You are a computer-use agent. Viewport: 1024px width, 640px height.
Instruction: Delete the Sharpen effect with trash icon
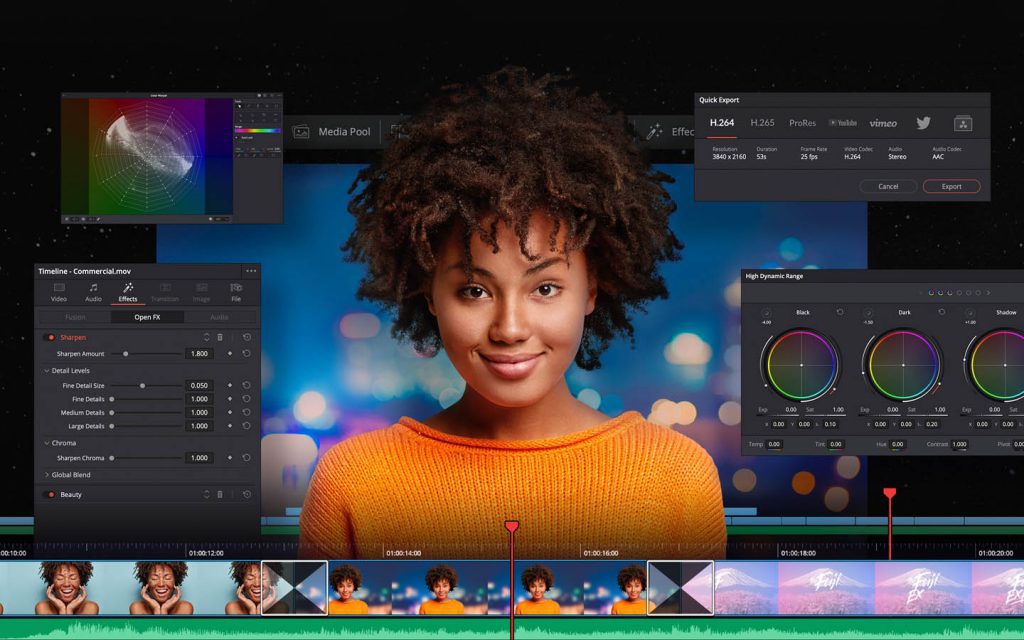point(220,337)
